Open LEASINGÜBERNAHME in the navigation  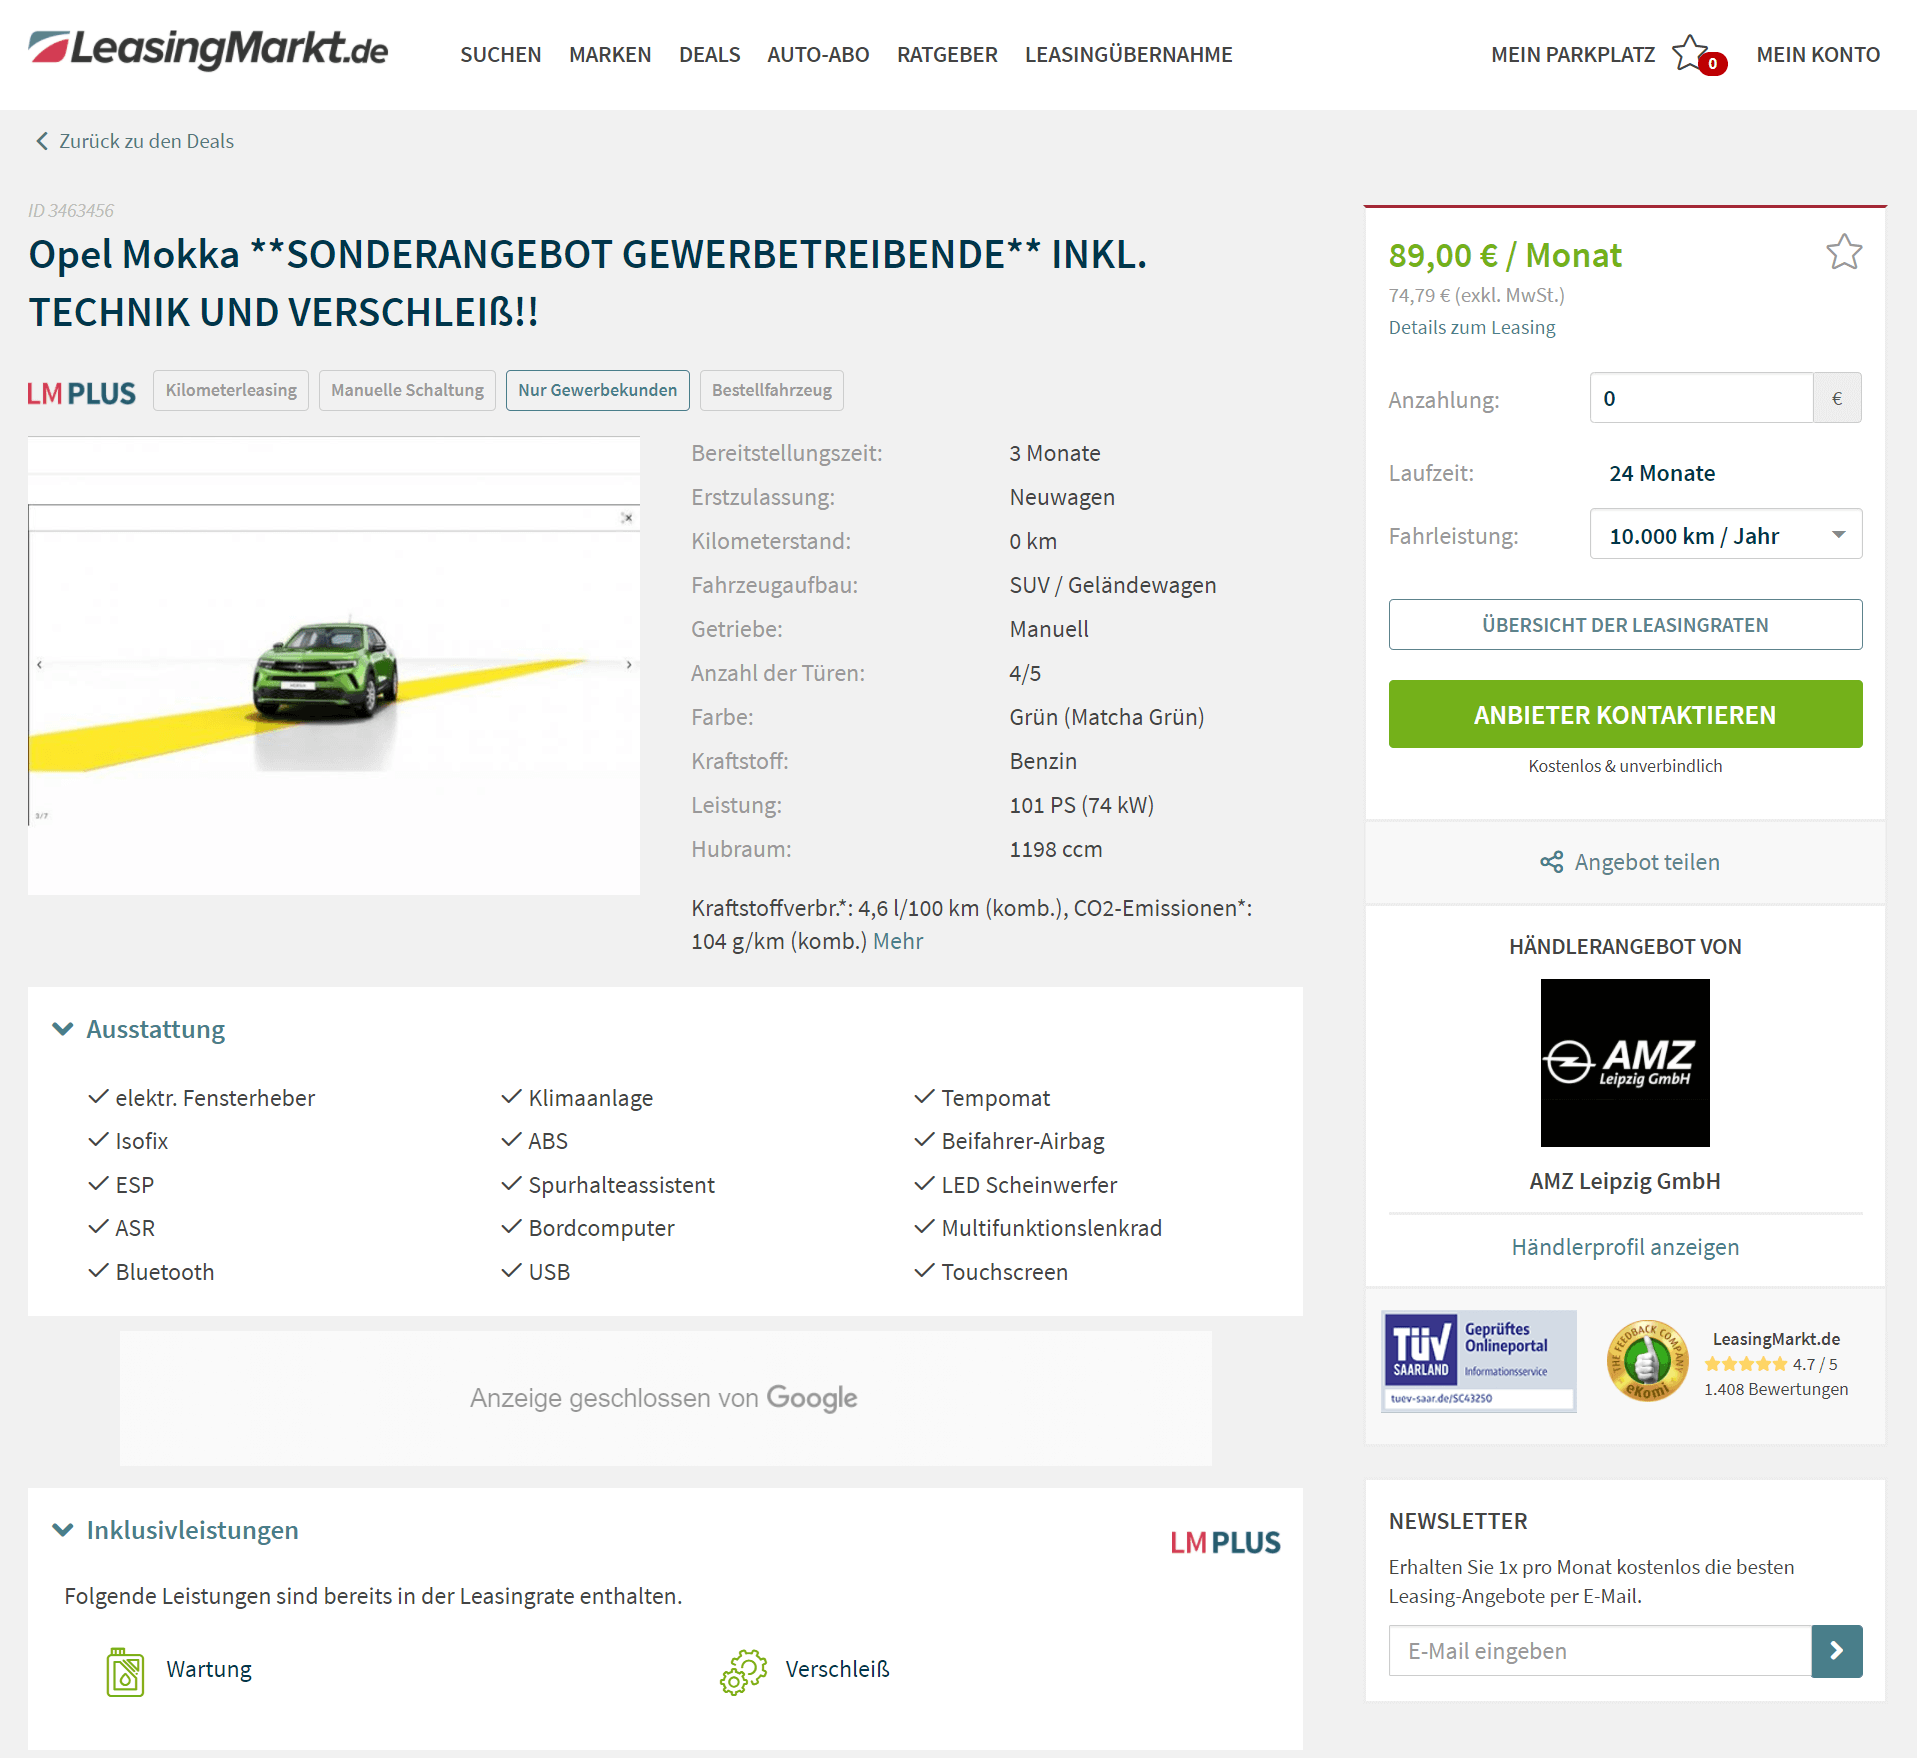[1128, 55]
